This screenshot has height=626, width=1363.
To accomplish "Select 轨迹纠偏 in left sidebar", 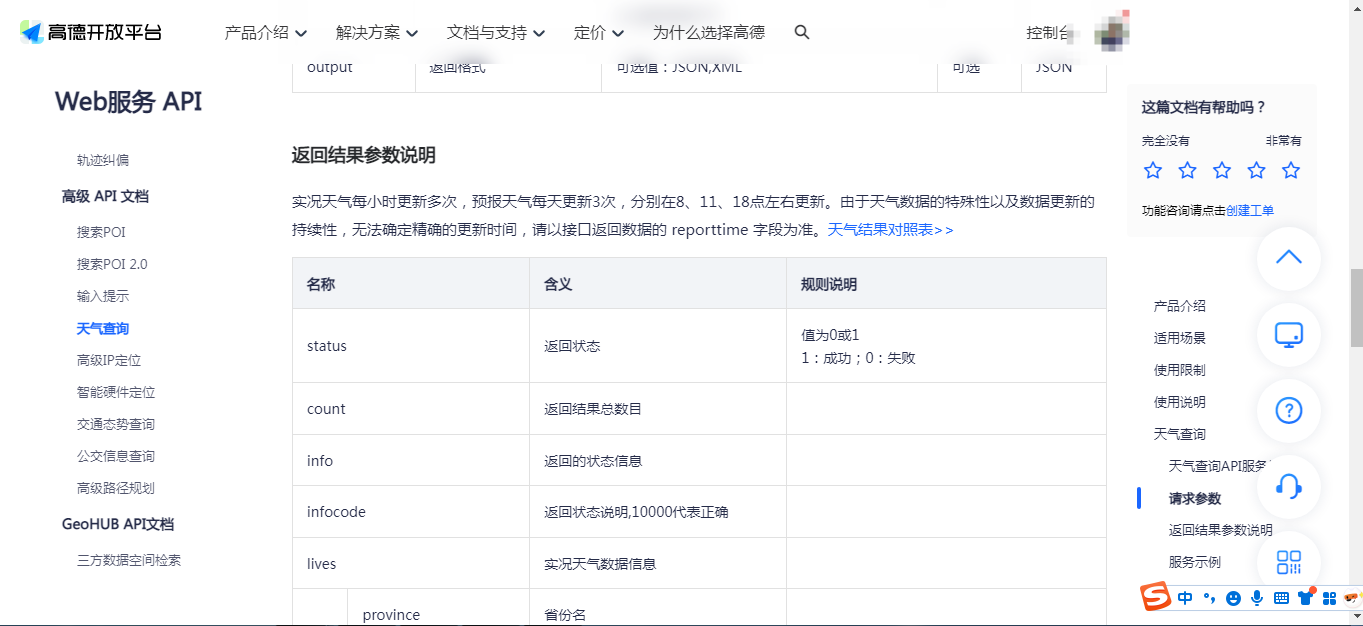I will (x=103, y=160).
